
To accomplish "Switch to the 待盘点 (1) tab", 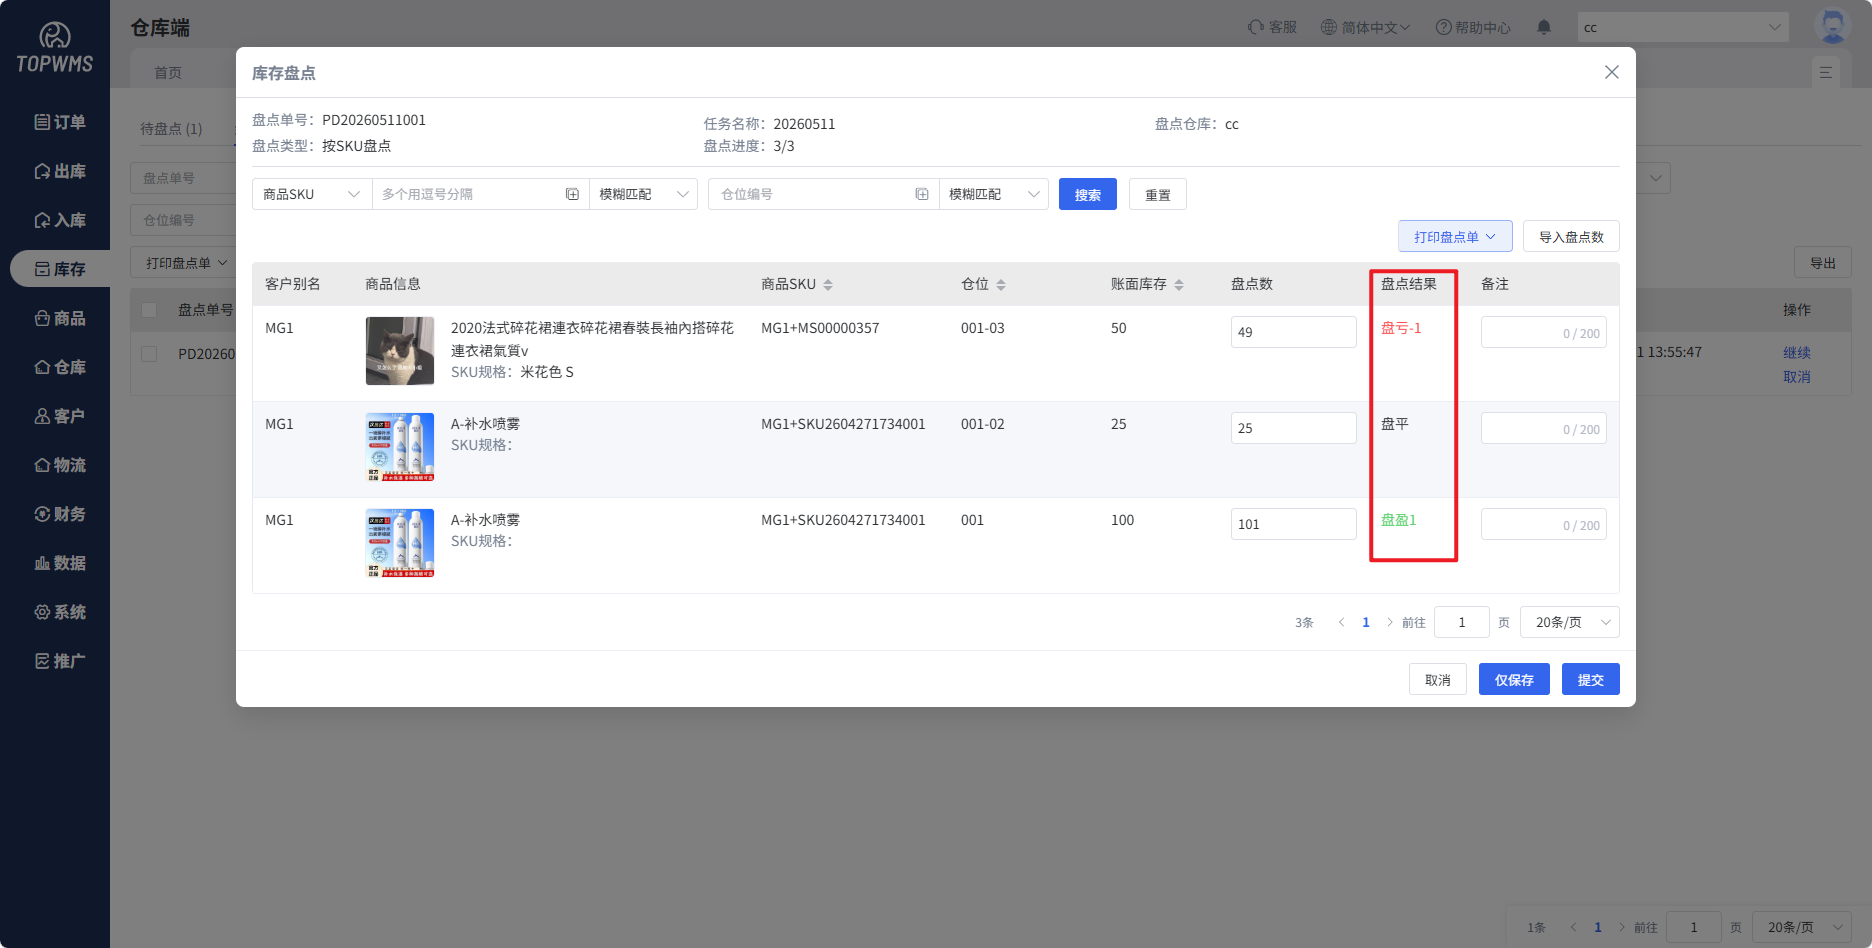I will coord(171,129).
